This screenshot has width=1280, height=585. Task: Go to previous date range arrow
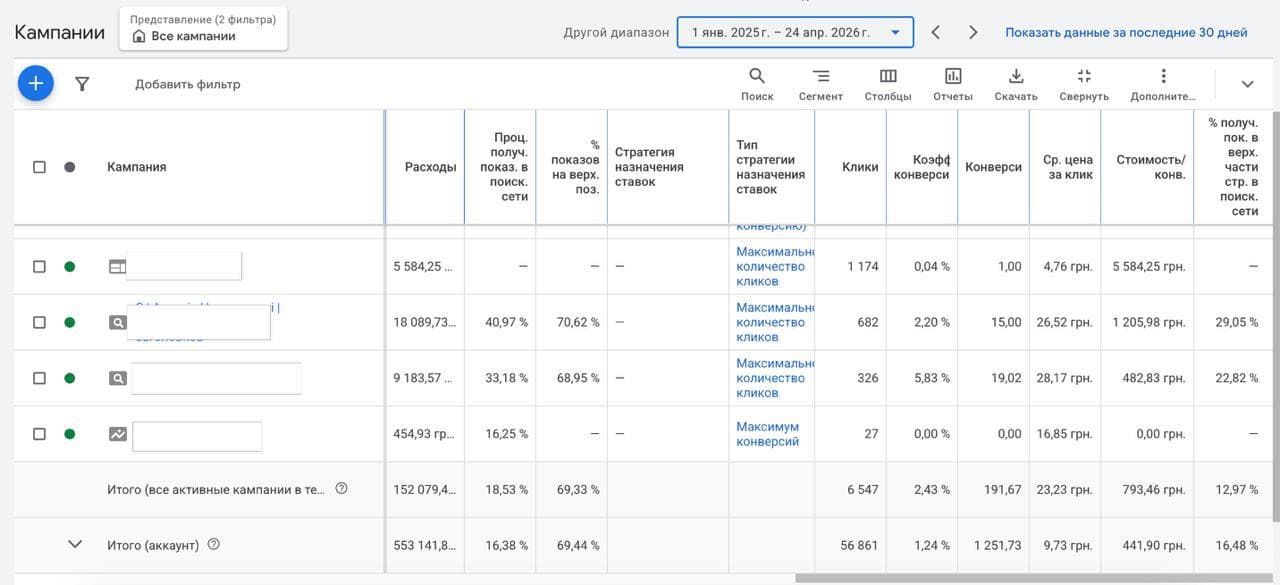click(x=936, y=32)
